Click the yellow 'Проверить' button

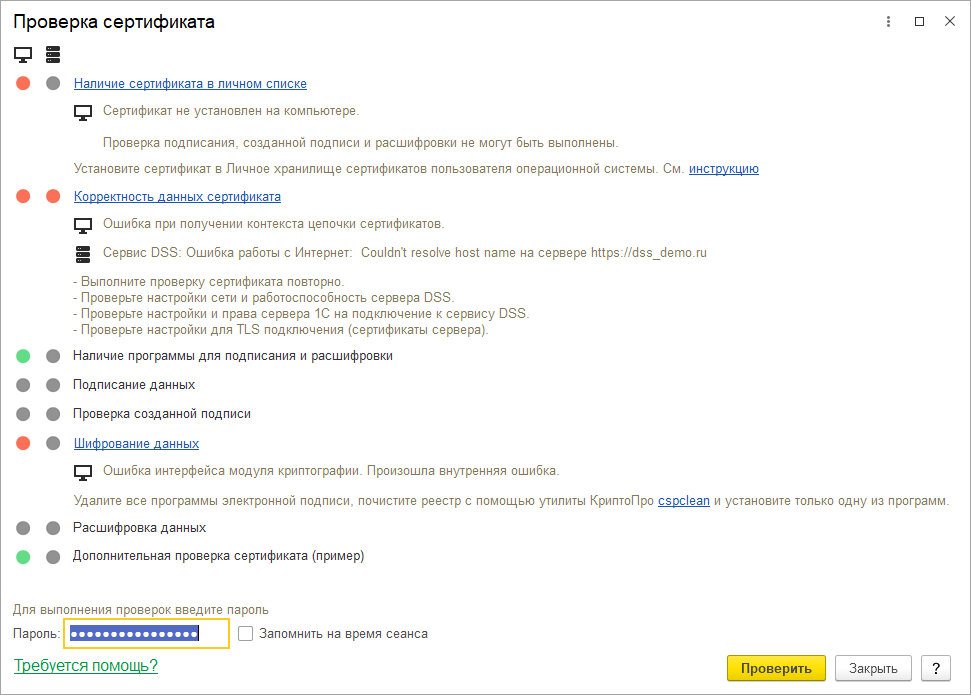click(776, 668)
